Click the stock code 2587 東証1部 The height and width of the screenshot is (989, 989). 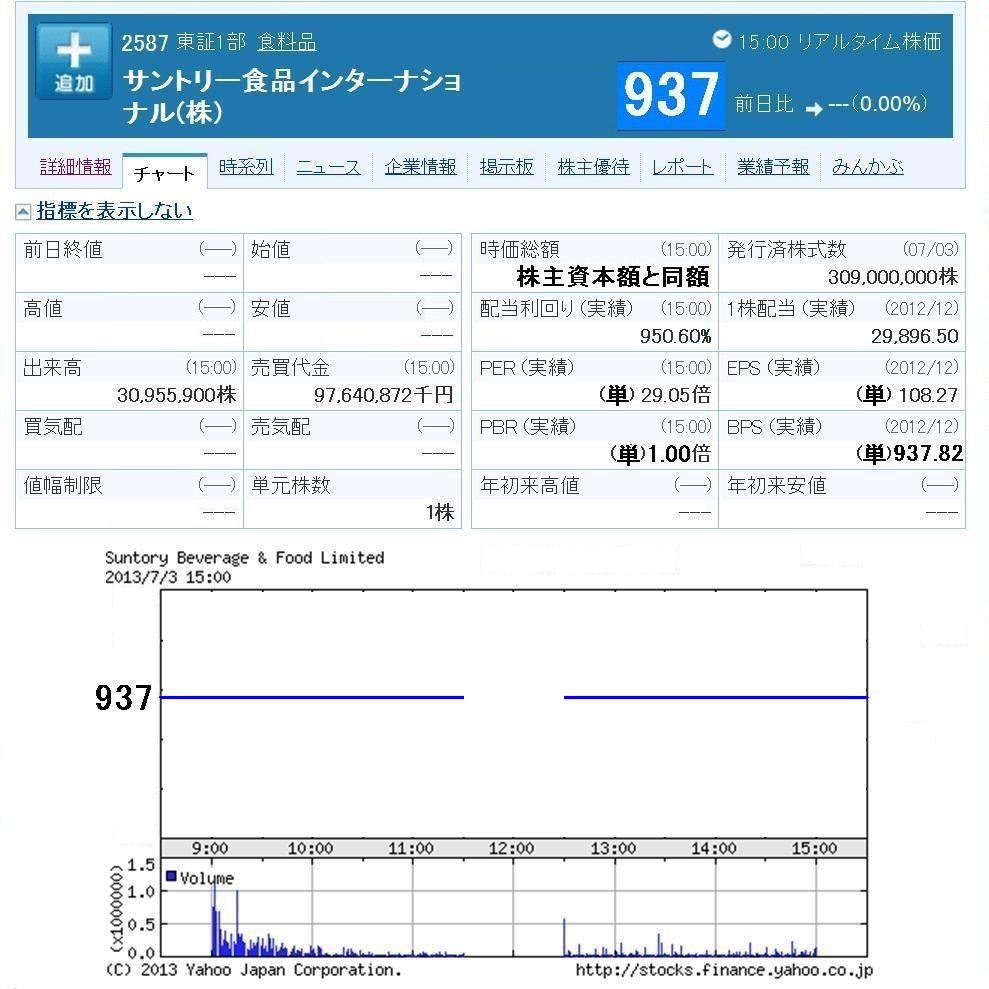pyautogui.click(x=184, y=42)
